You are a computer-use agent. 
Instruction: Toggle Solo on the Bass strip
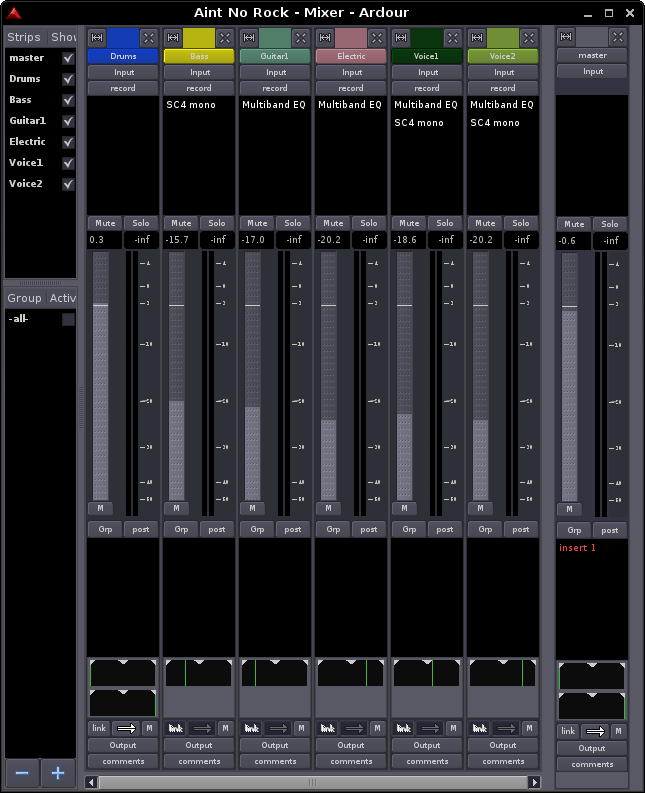tap(217, 223)
